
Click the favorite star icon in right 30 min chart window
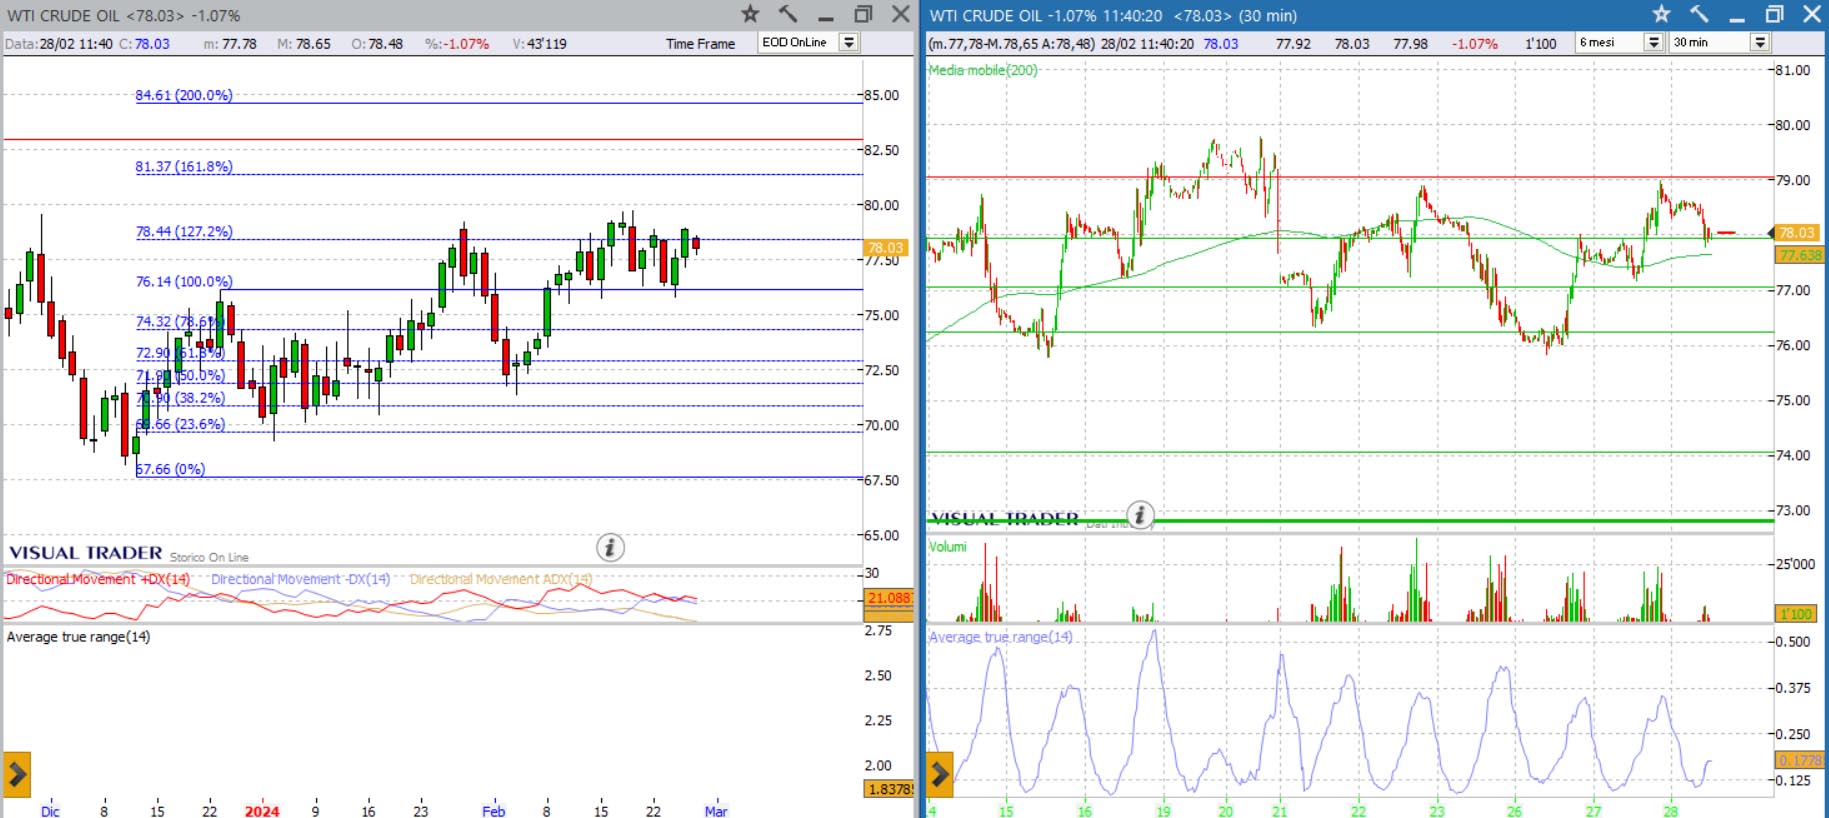click(x=1661, y=14)
